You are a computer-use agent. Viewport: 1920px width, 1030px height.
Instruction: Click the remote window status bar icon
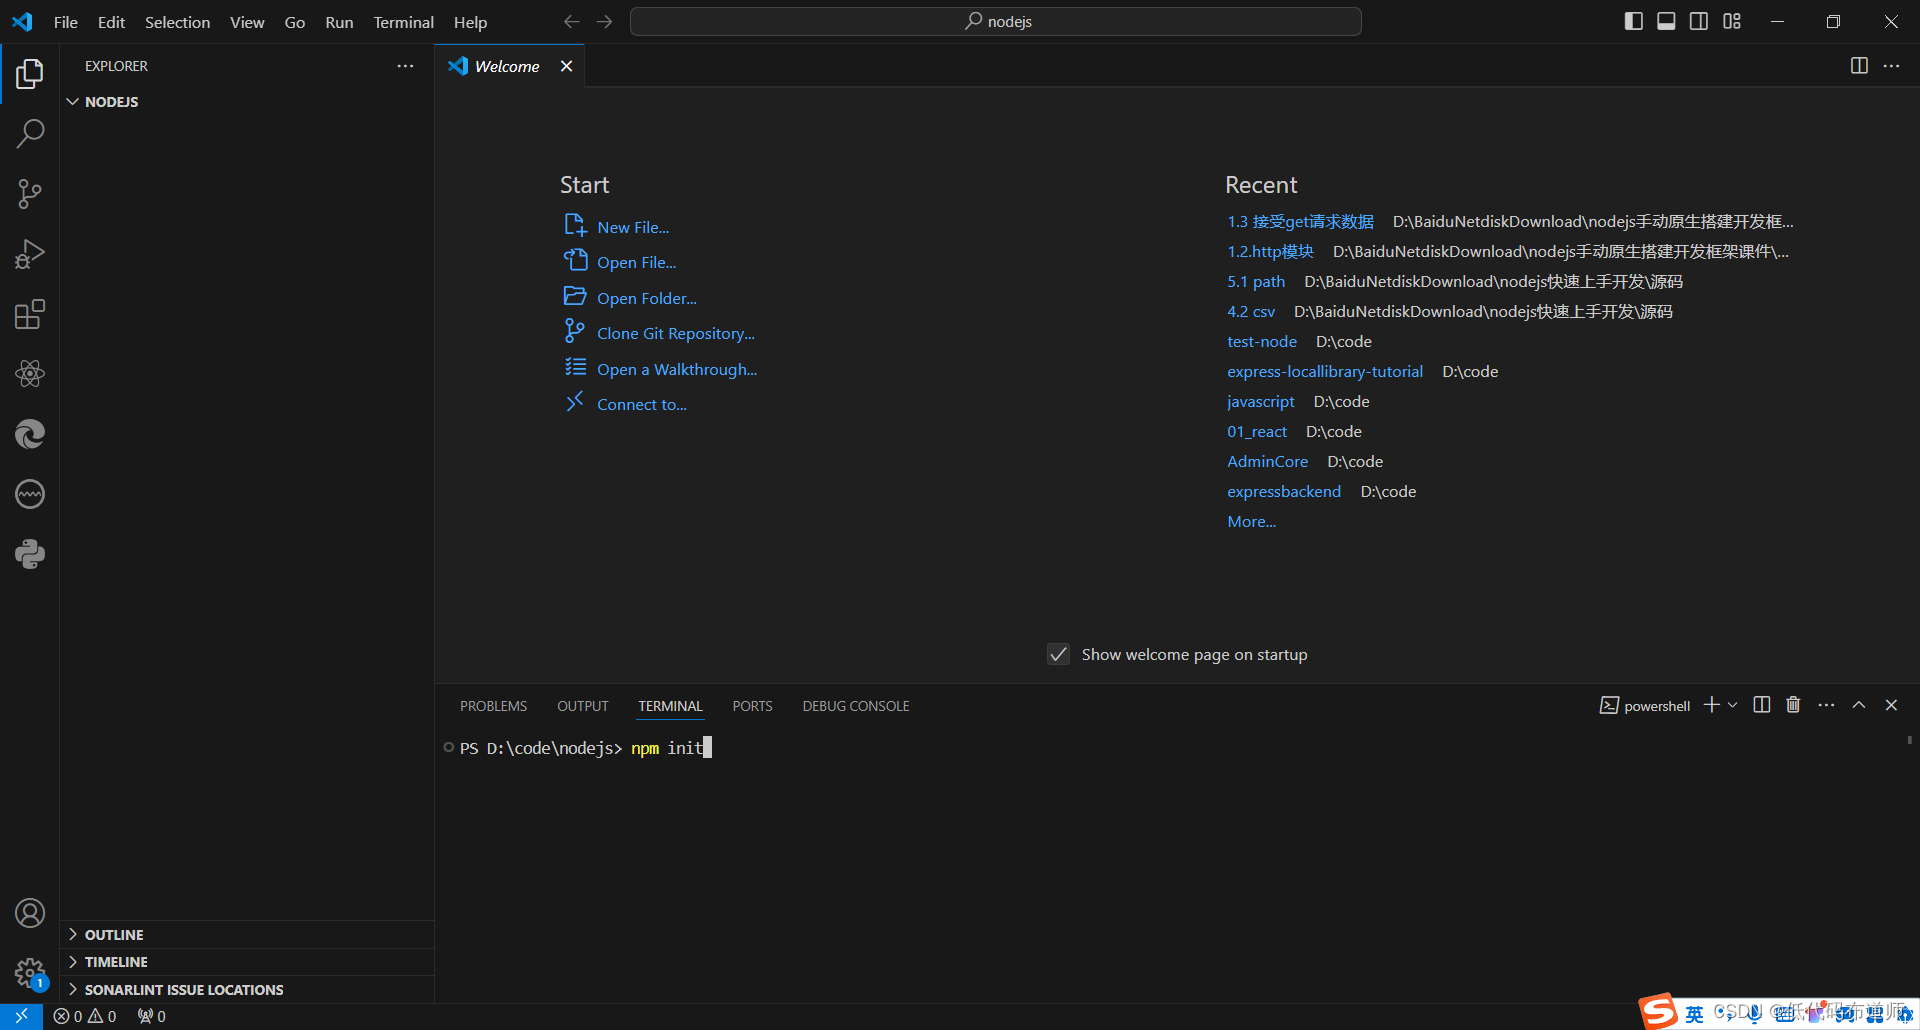pyautogui.click(x=21, y=1016)
